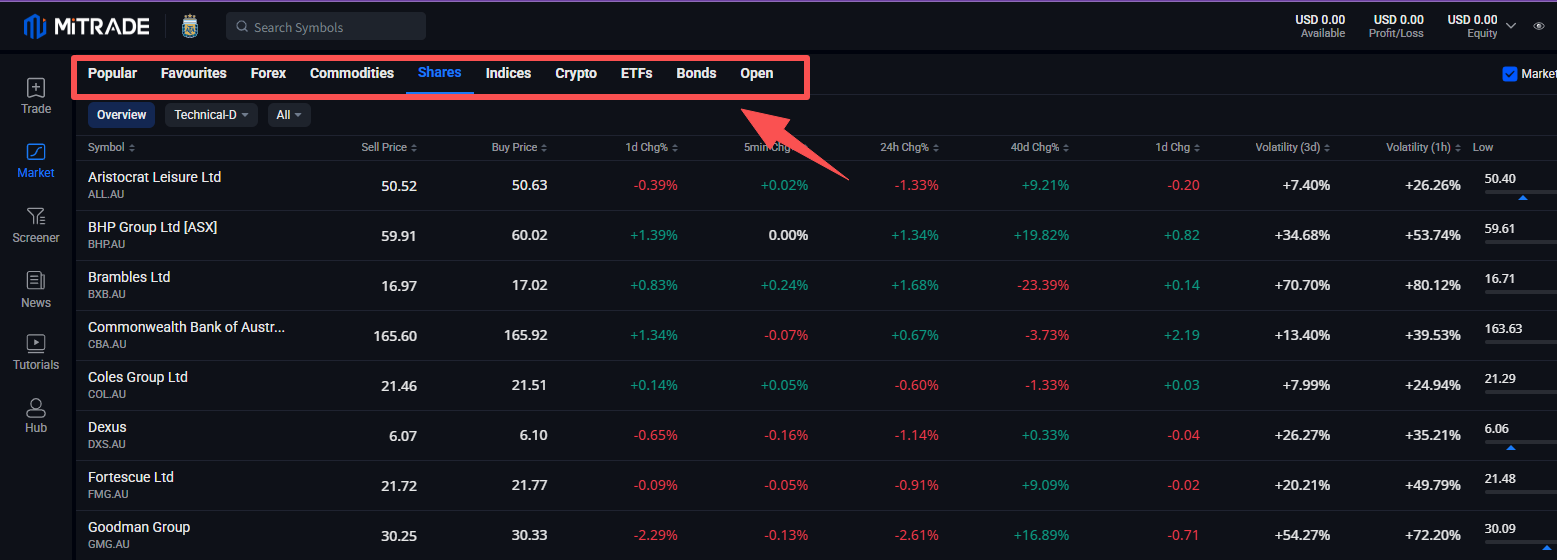Expand the account equity chevron
The height and width of the screenshot is (560, 1557).
click(x=1511, y=26)
